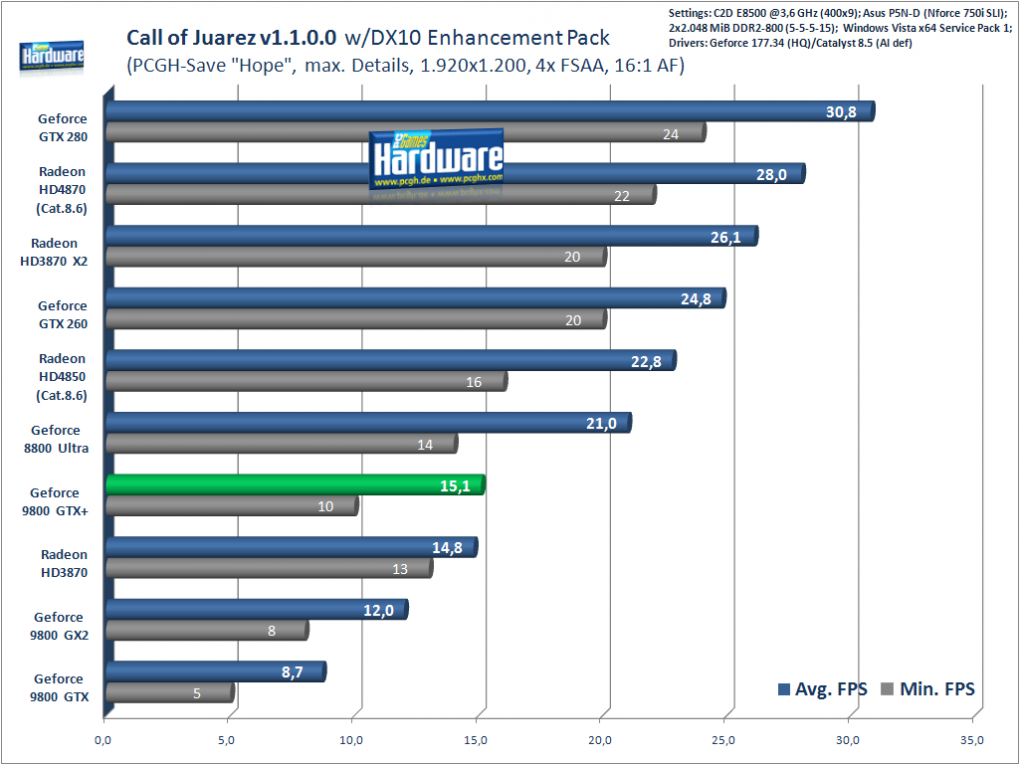This screenshot has width=1020, height=765.
Task: Click the gray Min. FPS legend swatch
Action: [887, 689]
